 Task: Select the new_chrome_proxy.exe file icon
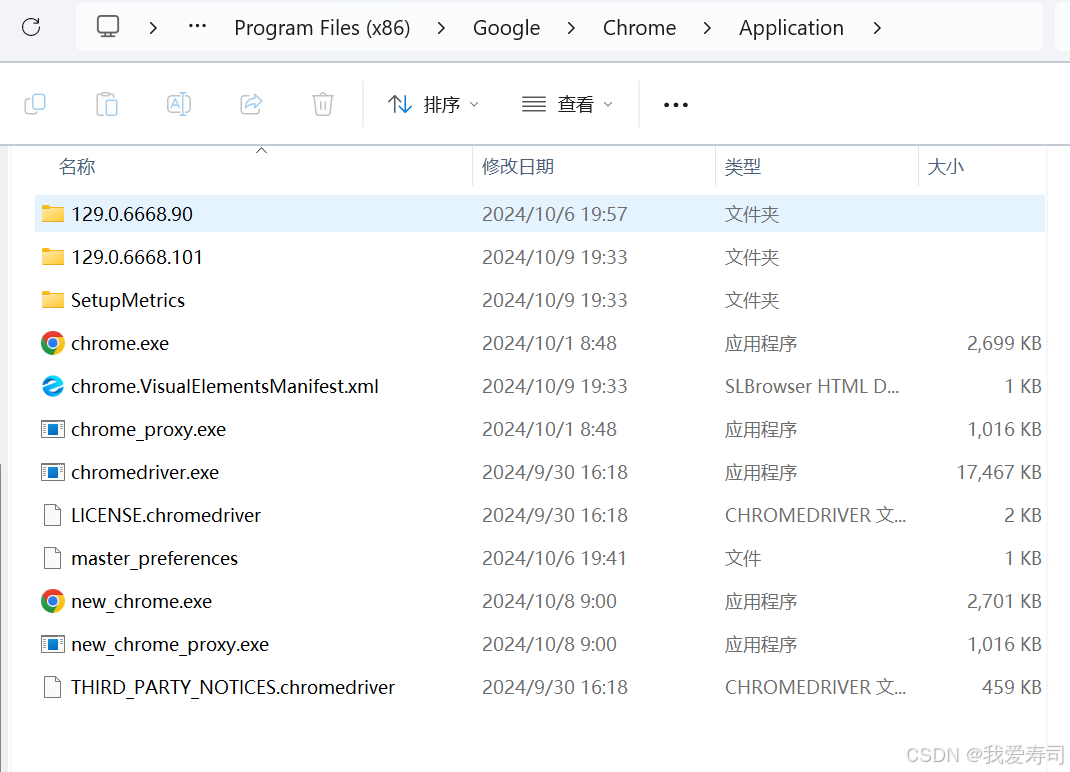point(53,644)
